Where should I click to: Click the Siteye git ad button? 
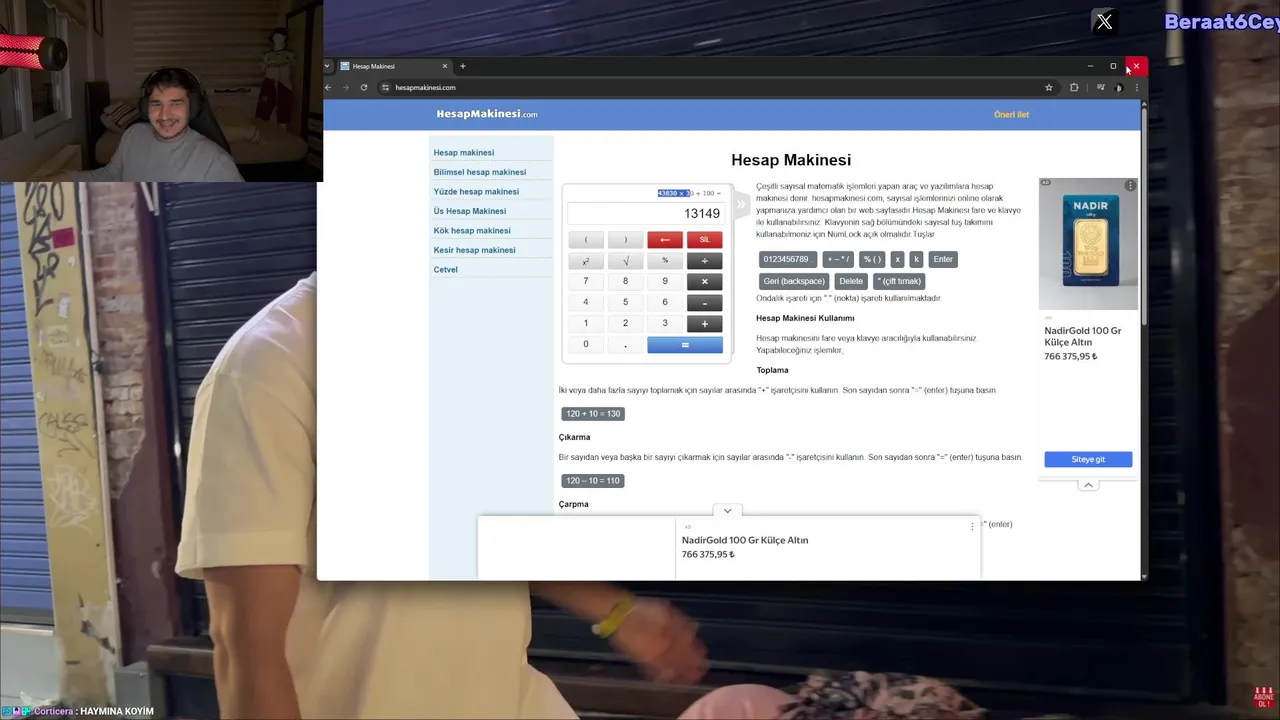click(x=1088, y=459)
